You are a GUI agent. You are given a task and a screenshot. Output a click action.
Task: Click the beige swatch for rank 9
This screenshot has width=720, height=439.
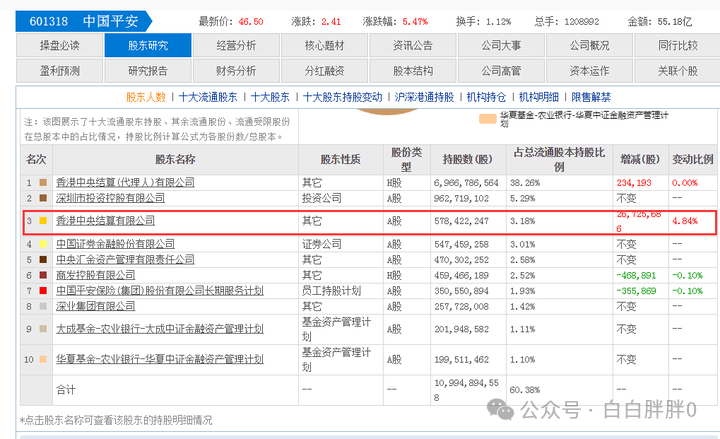tap(43, 329)
